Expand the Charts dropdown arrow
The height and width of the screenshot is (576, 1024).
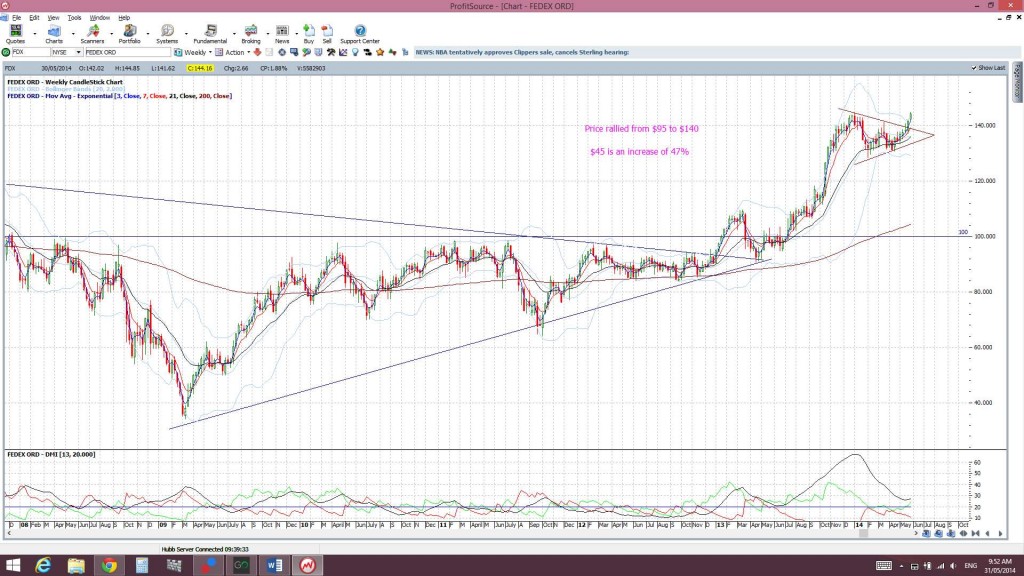pyautogui.click(x=72, y=33)
